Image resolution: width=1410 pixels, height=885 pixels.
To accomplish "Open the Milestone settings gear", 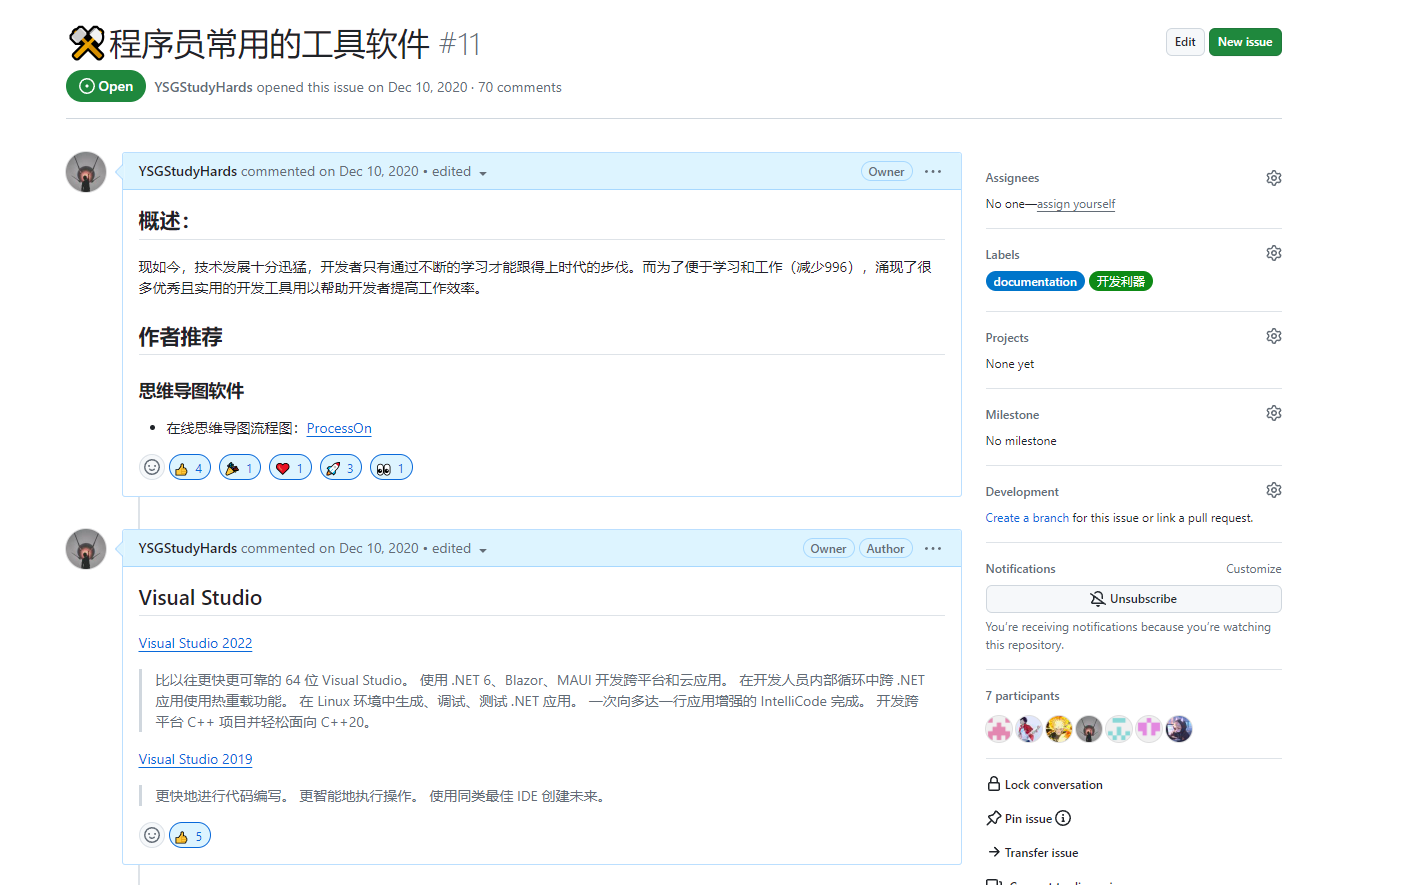I will tap(1273, 411).
